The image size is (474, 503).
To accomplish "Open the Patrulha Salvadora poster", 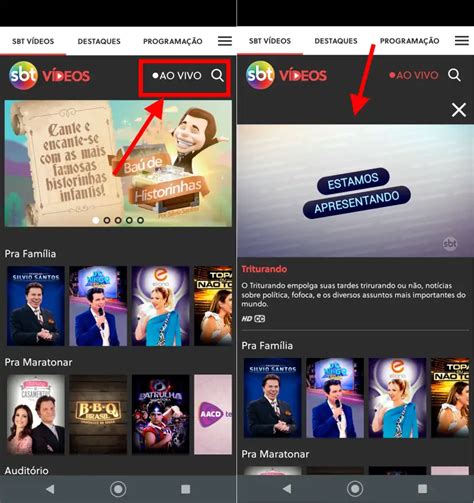I will pyautogui.click(x=160, y=414).
